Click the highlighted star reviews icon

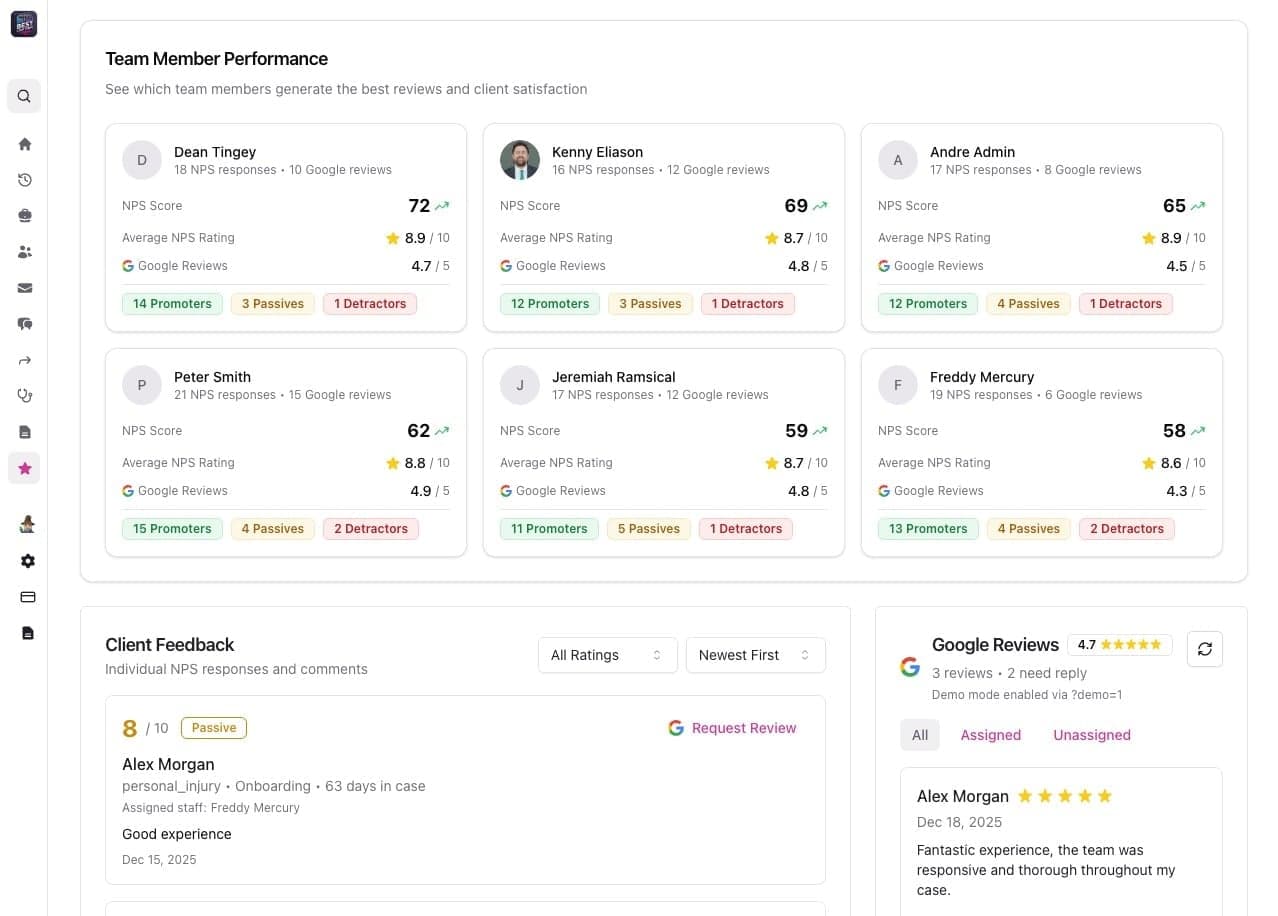click(x=24, y=467)
